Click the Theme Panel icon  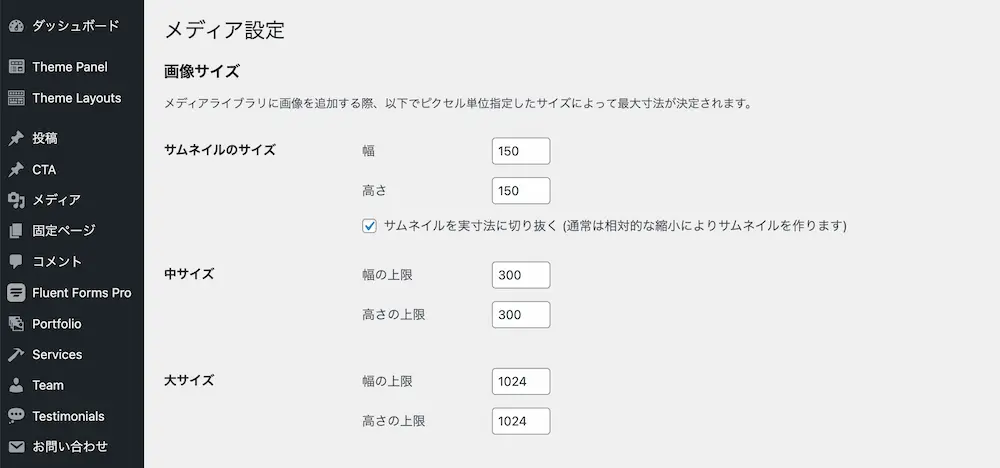pos(15,67)
